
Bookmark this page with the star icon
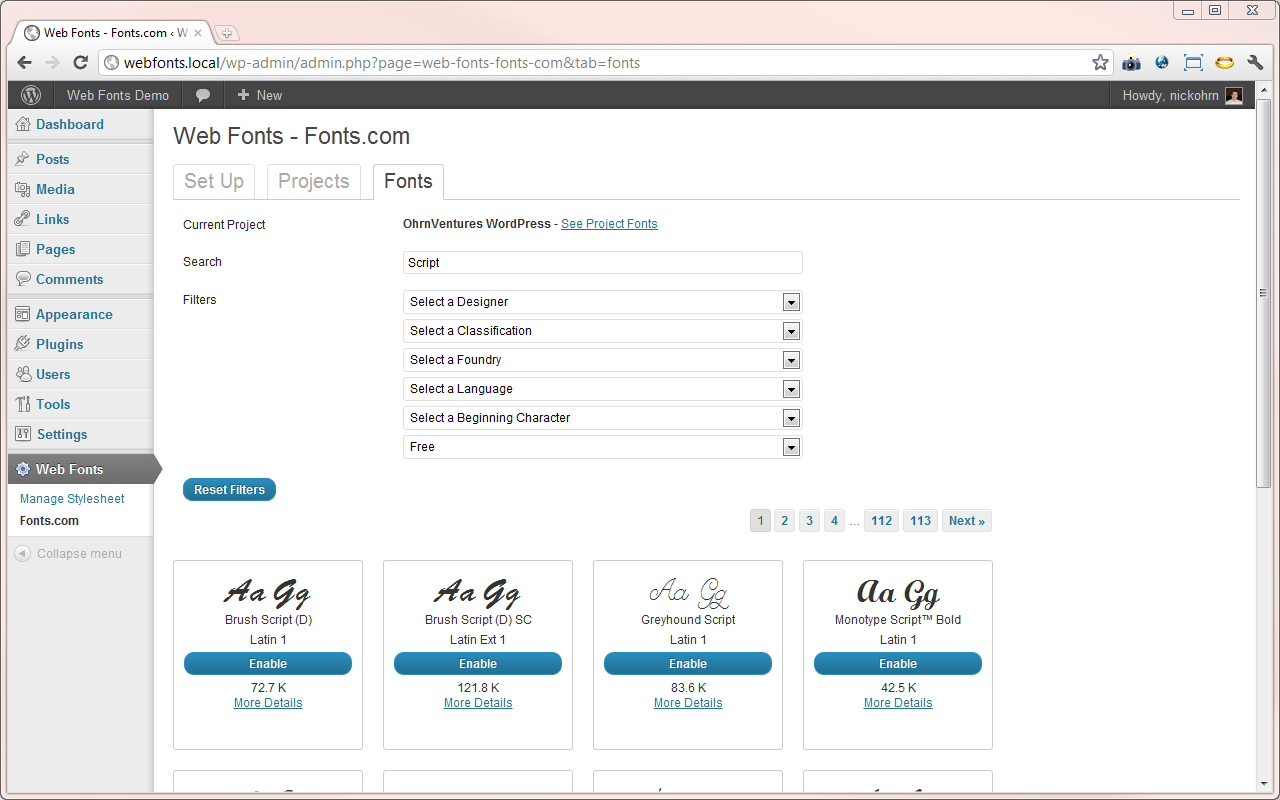1100,62
